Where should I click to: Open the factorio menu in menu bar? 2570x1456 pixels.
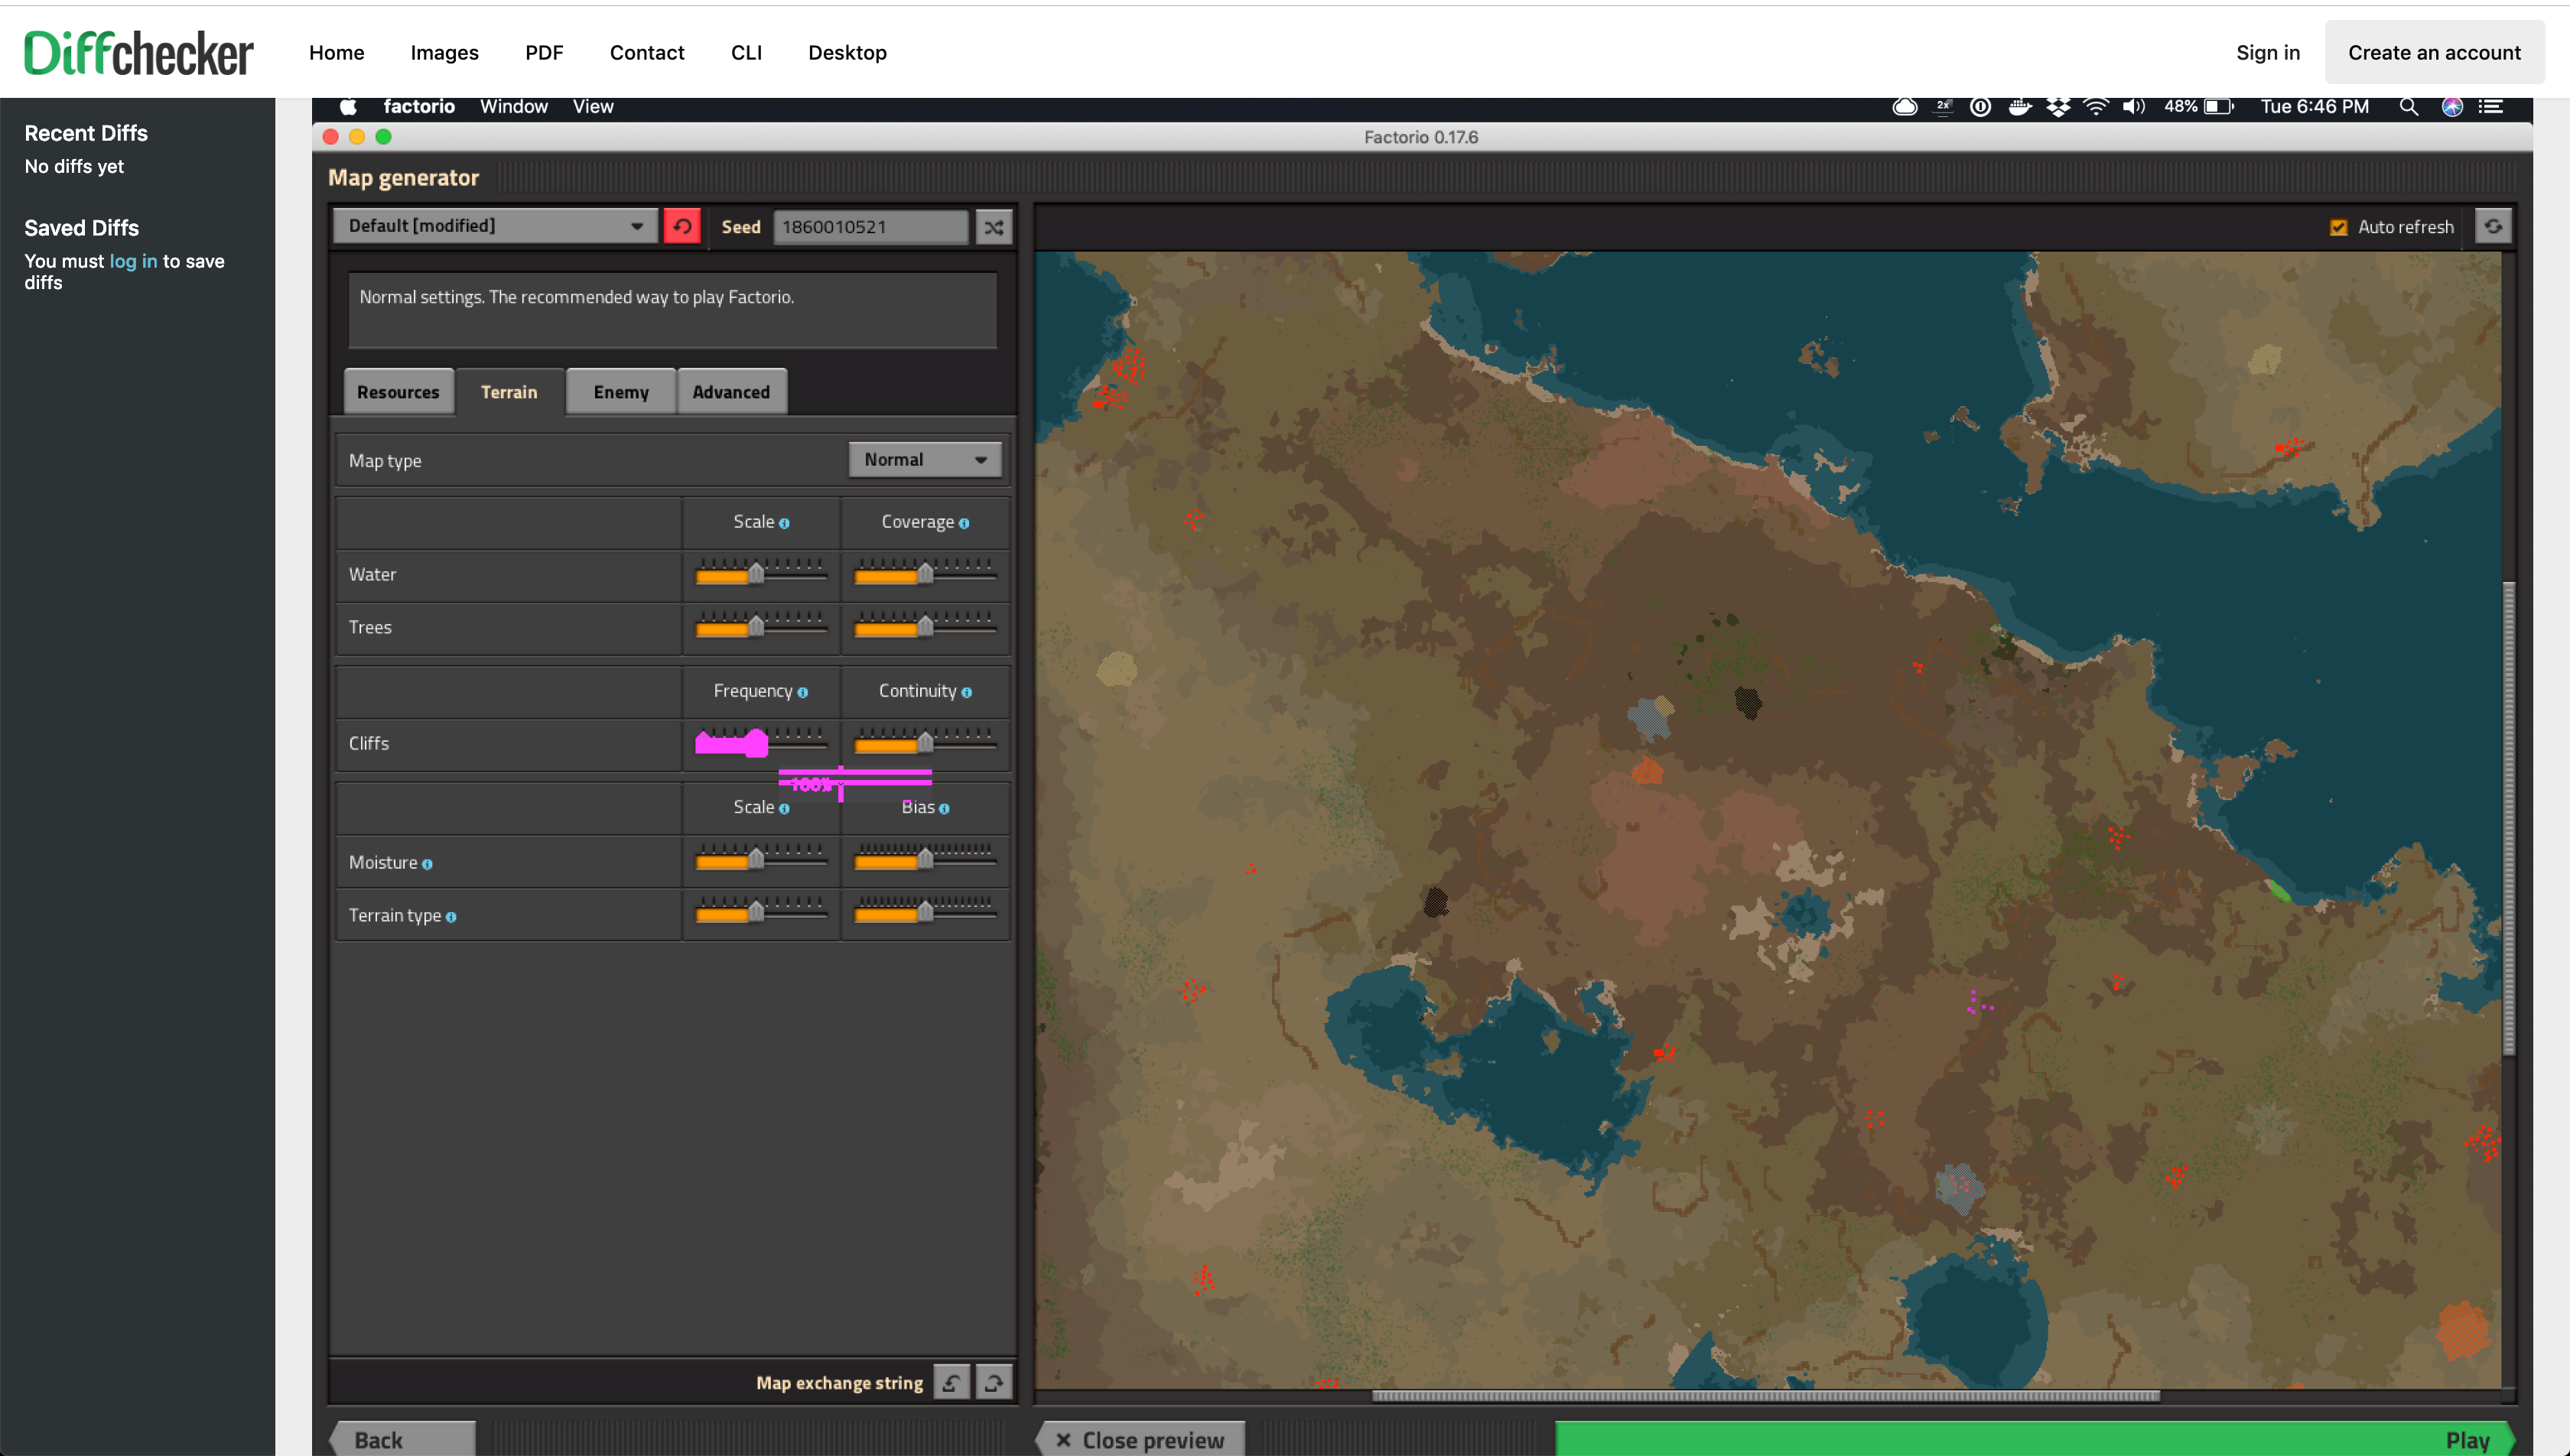coord(419,107)
